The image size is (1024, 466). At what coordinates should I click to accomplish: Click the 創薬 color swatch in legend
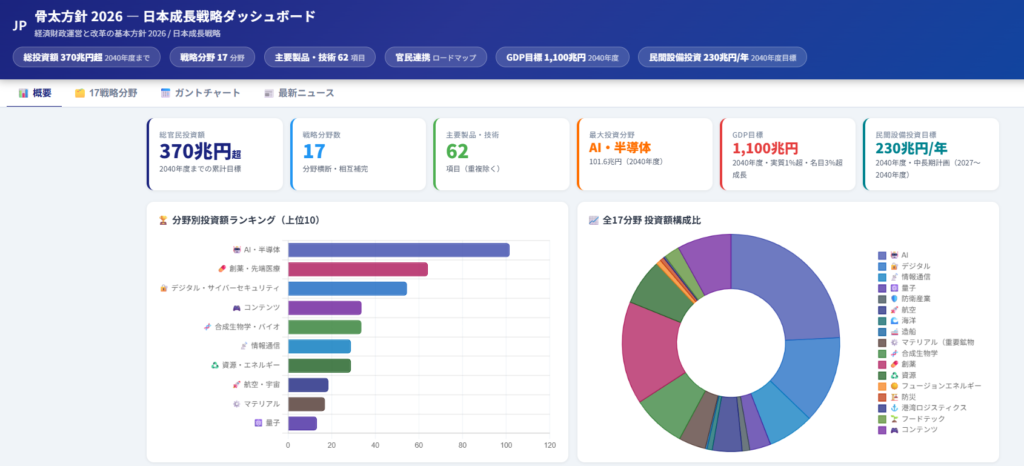(882, 364)
